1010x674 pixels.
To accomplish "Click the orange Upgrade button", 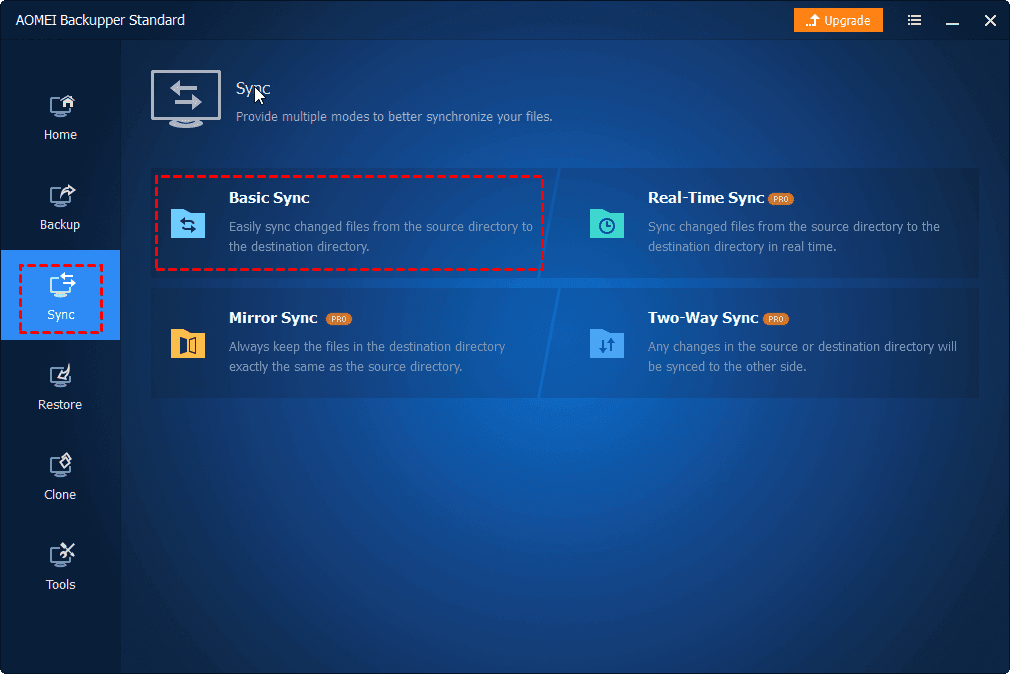I will [838, 21].
